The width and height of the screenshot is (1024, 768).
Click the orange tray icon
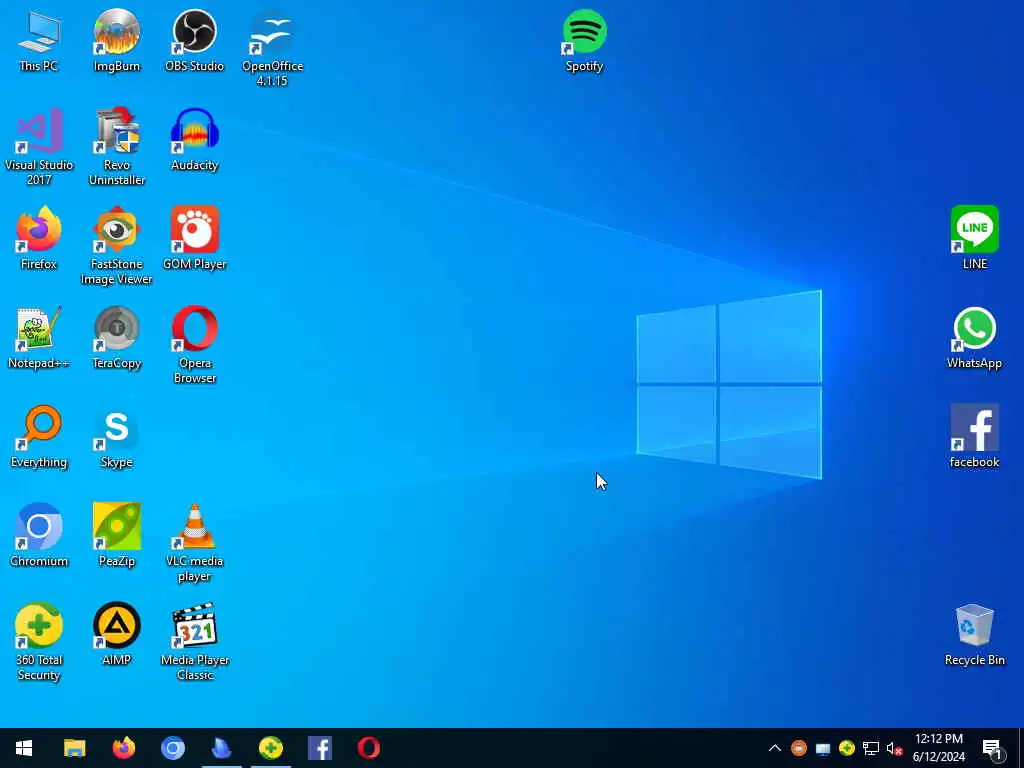799,748
